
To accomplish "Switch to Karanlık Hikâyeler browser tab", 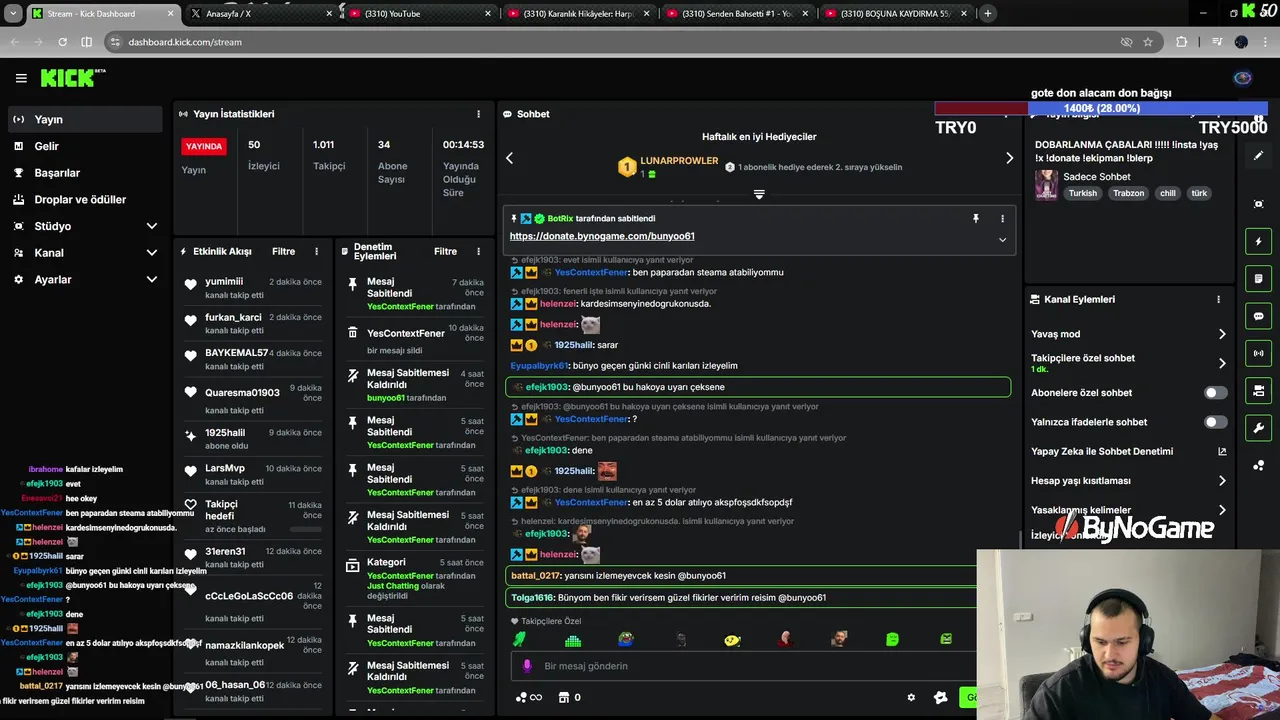I will pos(578,13).
